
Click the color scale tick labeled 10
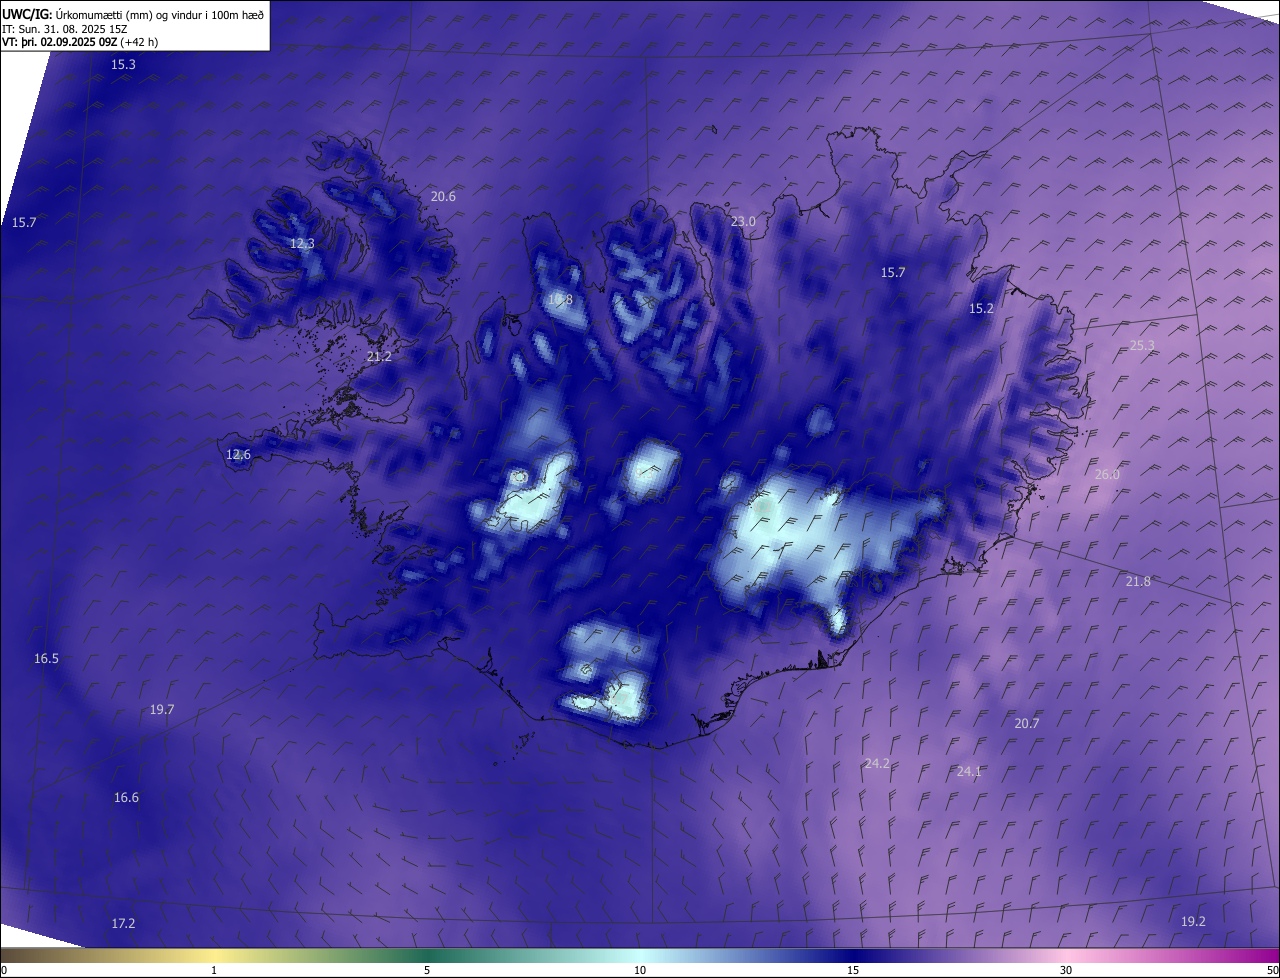640,970
